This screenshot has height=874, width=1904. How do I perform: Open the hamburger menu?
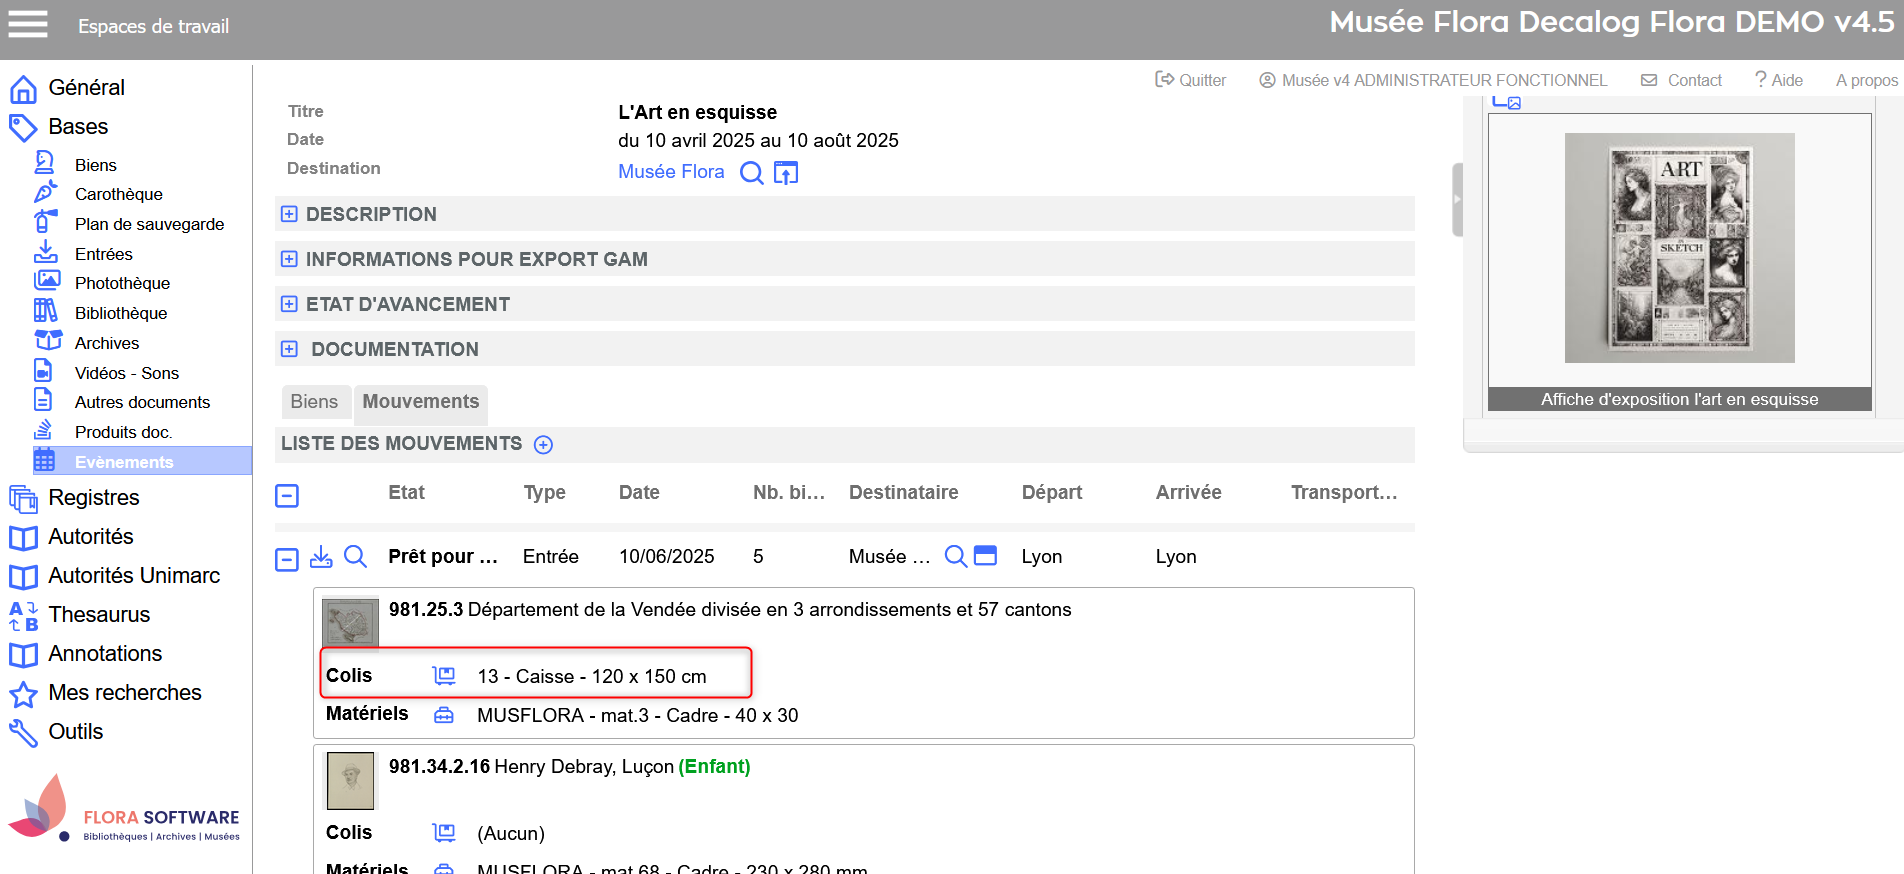pos(28,24)
